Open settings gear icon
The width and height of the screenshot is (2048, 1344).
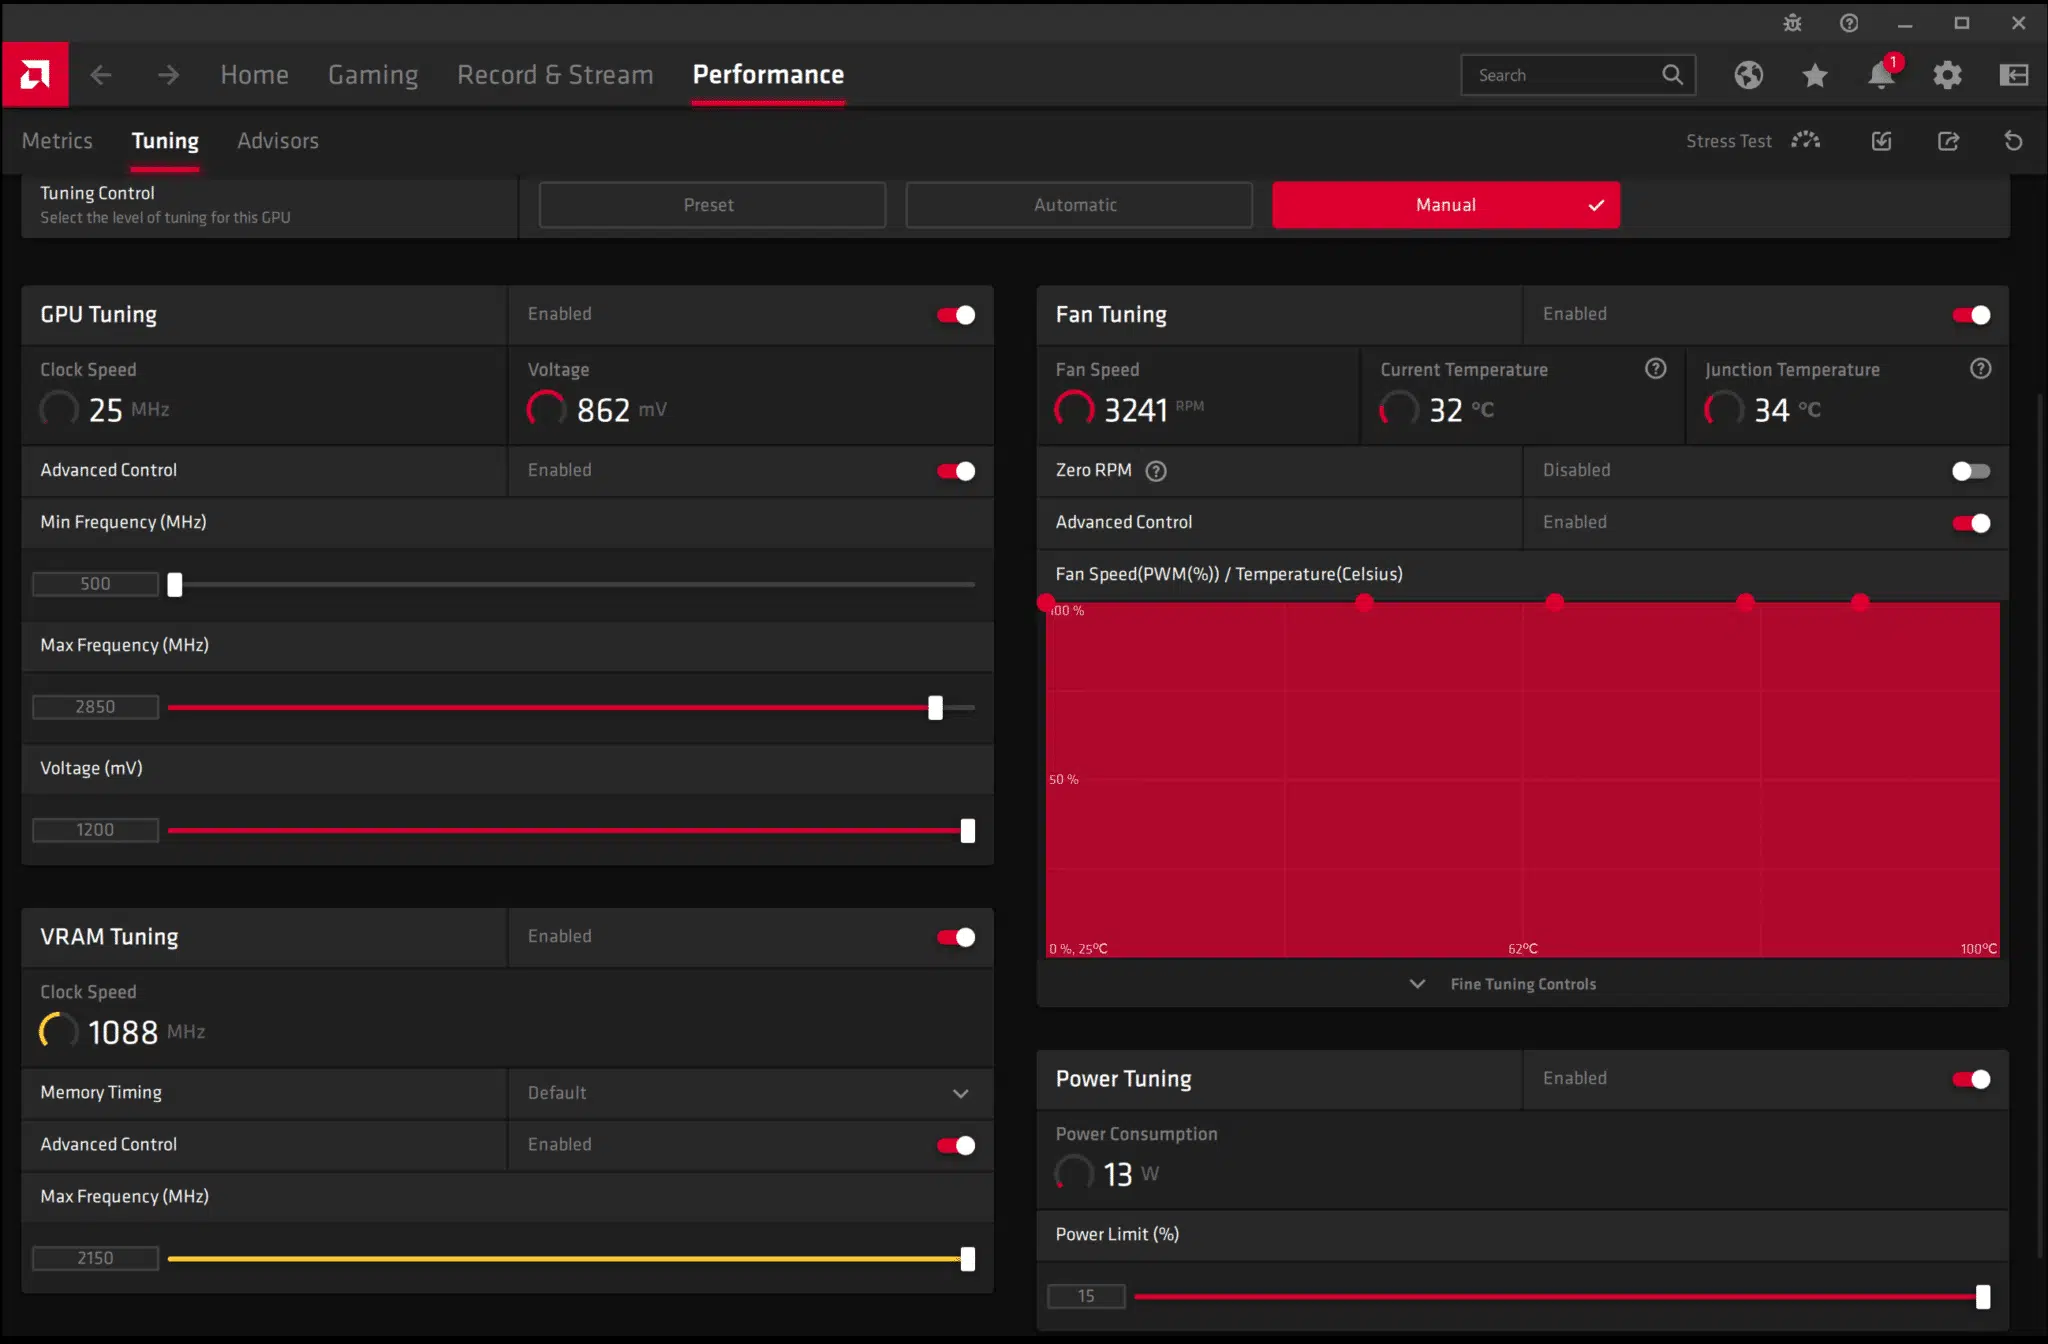[1947, 75]
